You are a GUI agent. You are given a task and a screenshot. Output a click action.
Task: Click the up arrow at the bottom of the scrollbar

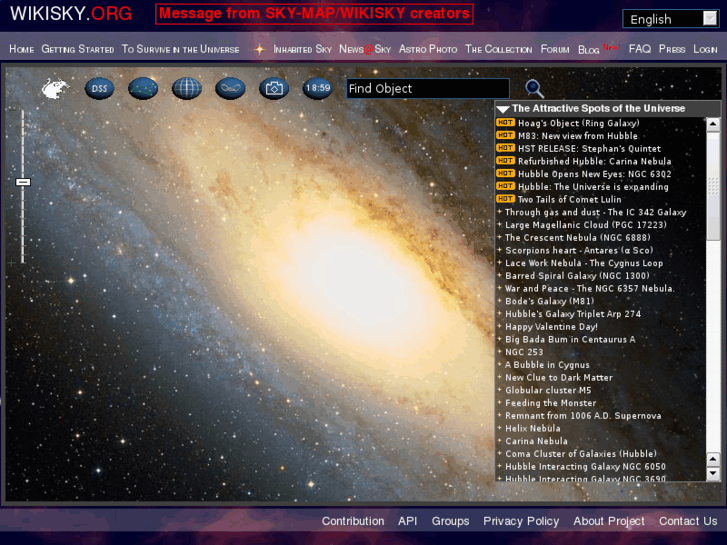click(x=713, y=459)
